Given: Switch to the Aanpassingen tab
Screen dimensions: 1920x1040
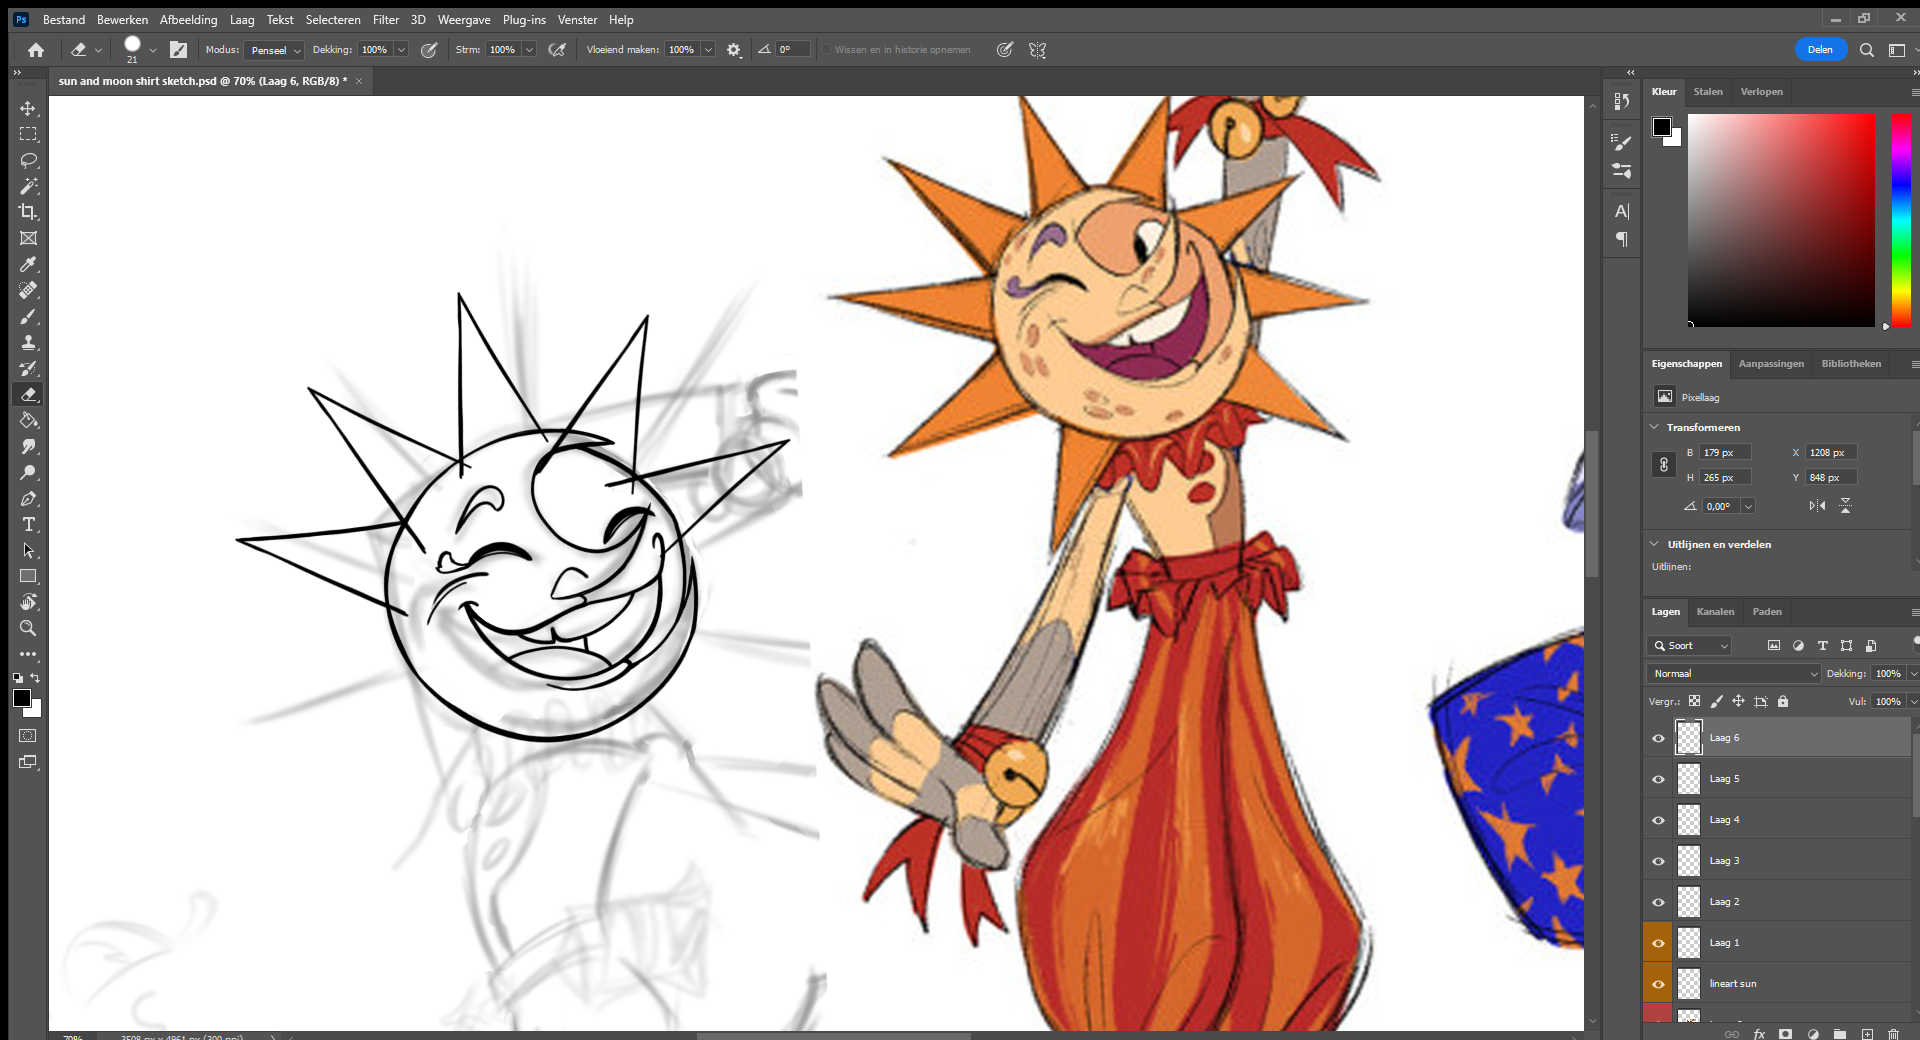Looking at the screenshot, I should pos(1771,364).
